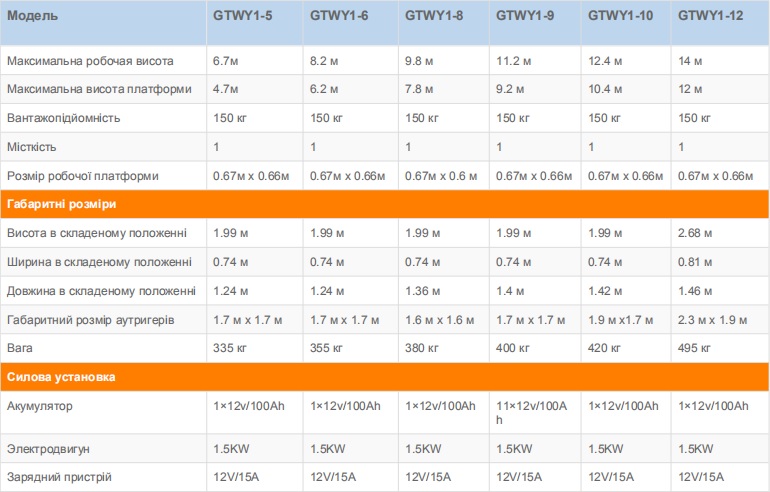Image resolution: width=770 pixels, height=492 pixels.
Task: Click the '7.8 м' platform height value
Action: [x=419, y=89]
